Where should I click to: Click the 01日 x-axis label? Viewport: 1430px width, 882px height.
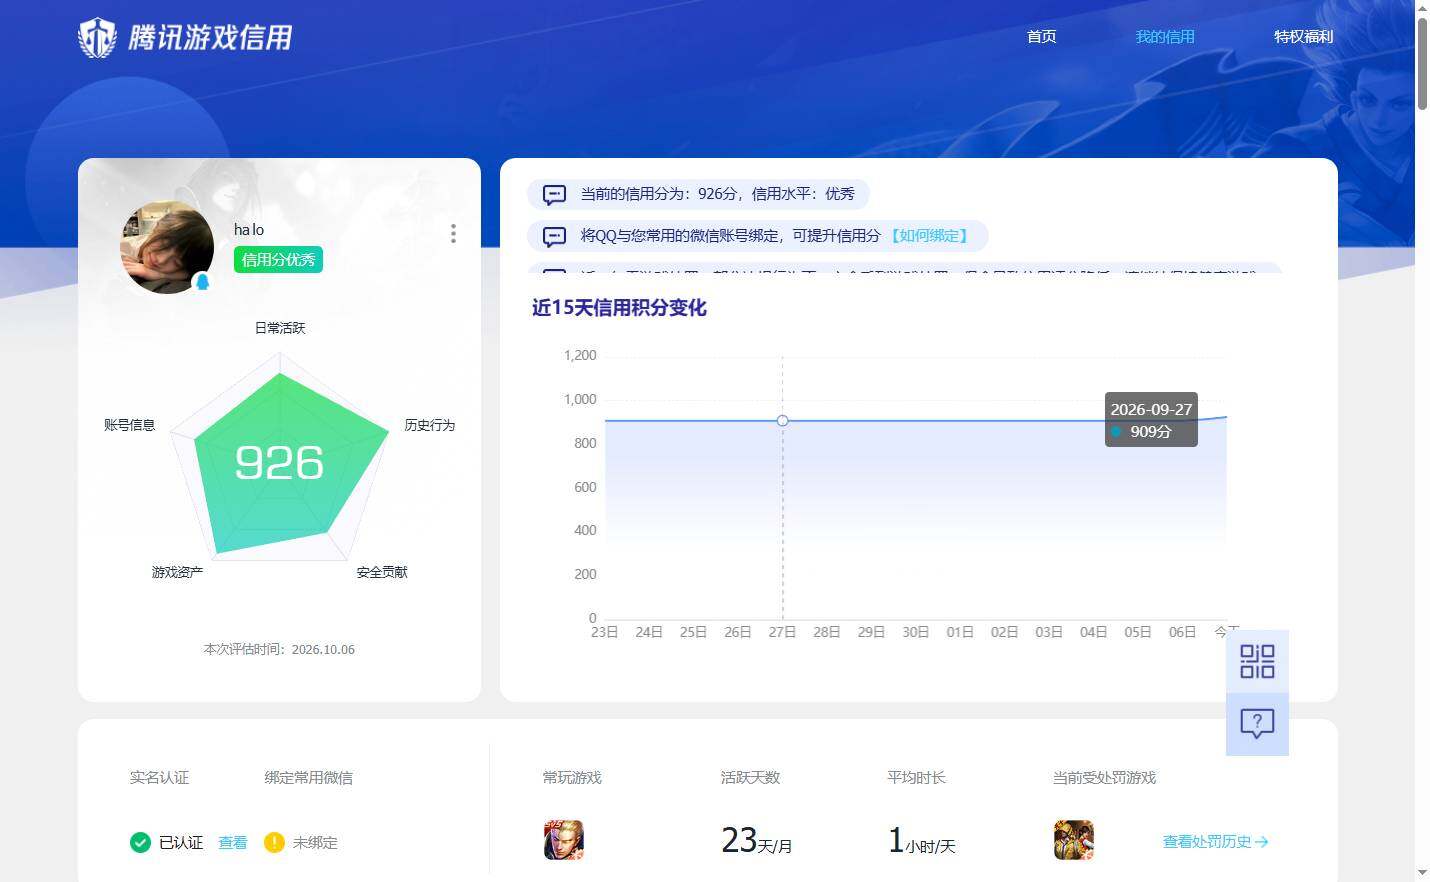[x=960, y=632]
